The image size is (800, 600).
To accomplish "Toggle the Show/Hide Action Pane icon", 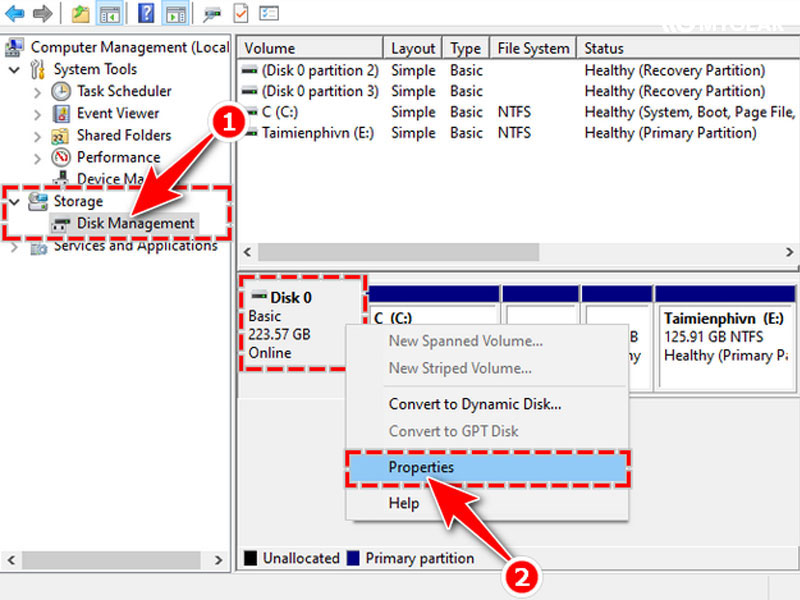I will (175, 14).
